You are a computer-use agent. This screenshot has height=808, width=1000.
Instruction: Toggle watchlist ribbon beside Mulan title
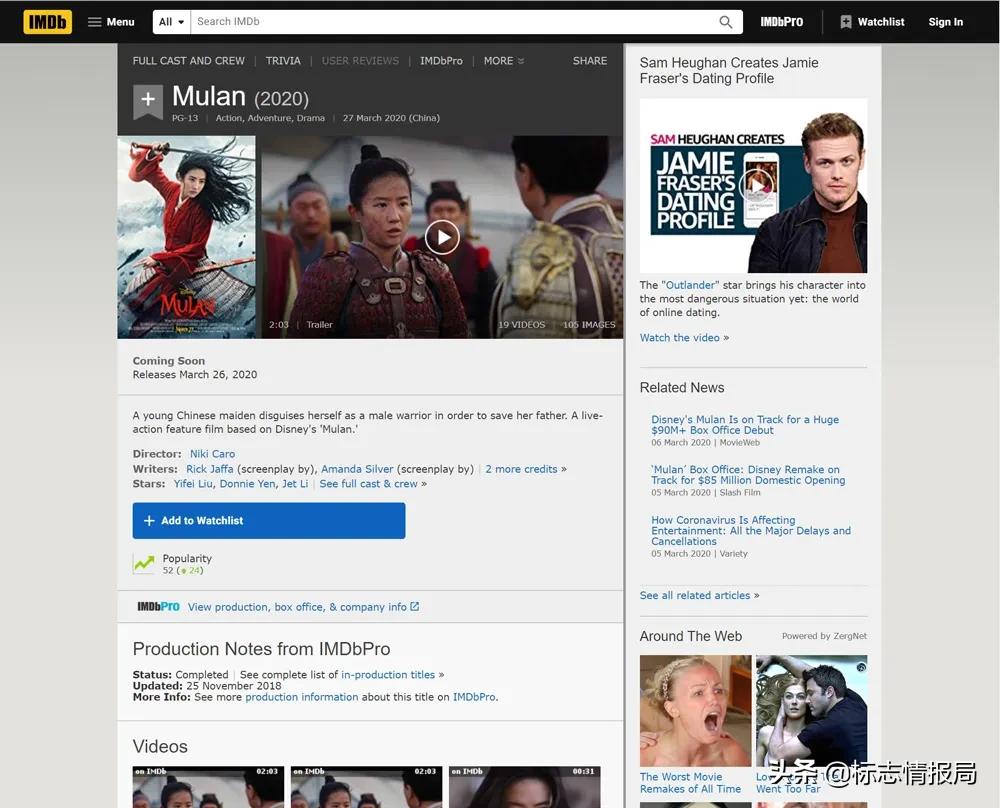[148, 101]
